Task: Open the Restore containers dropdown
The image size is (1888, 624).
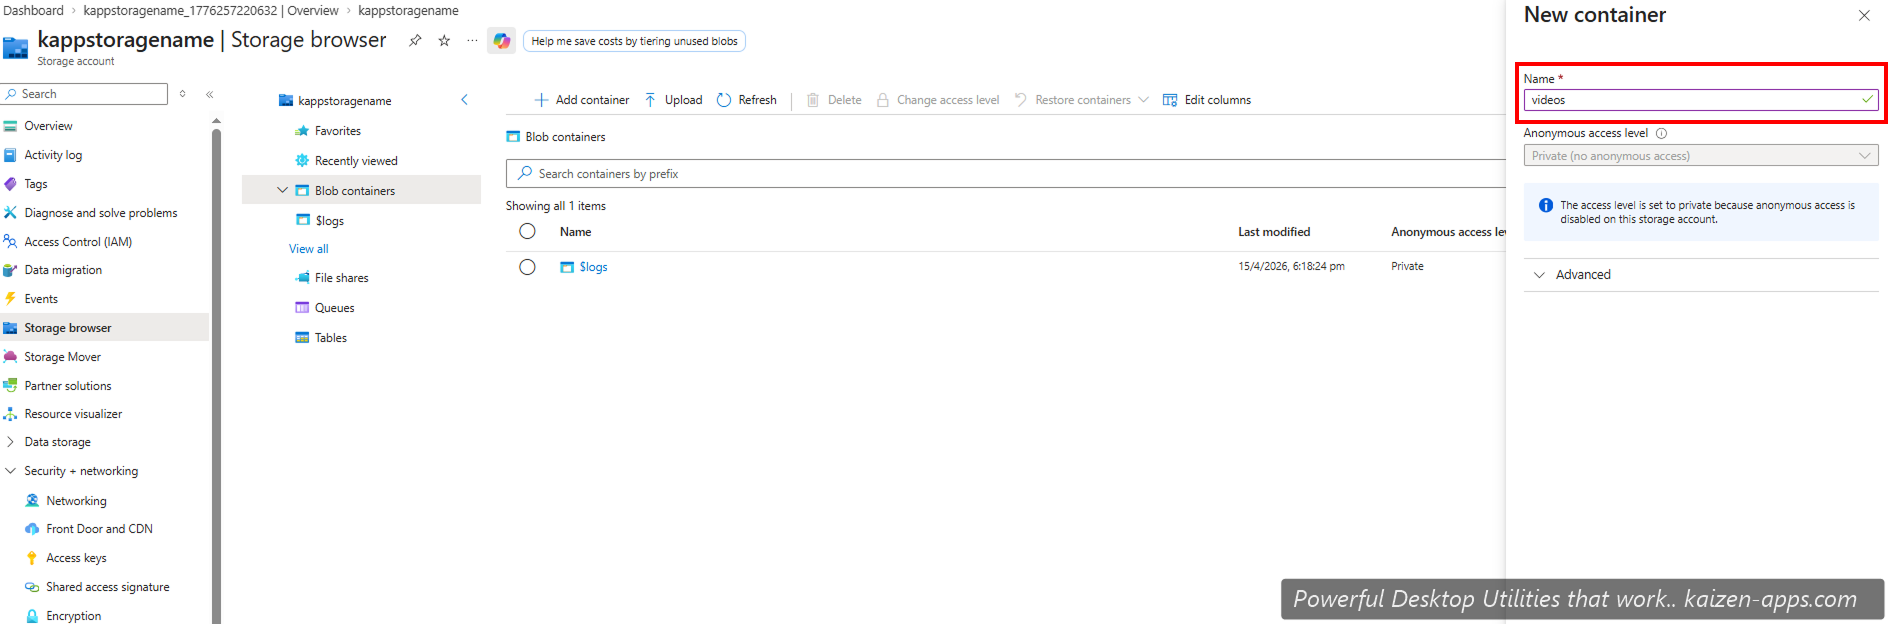Action: pos(1081,100)
